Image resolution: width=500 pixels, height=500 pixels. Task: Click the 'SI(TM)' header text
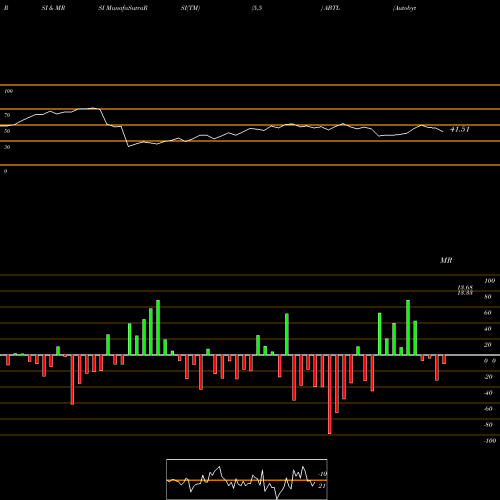[x=190, y=8]
